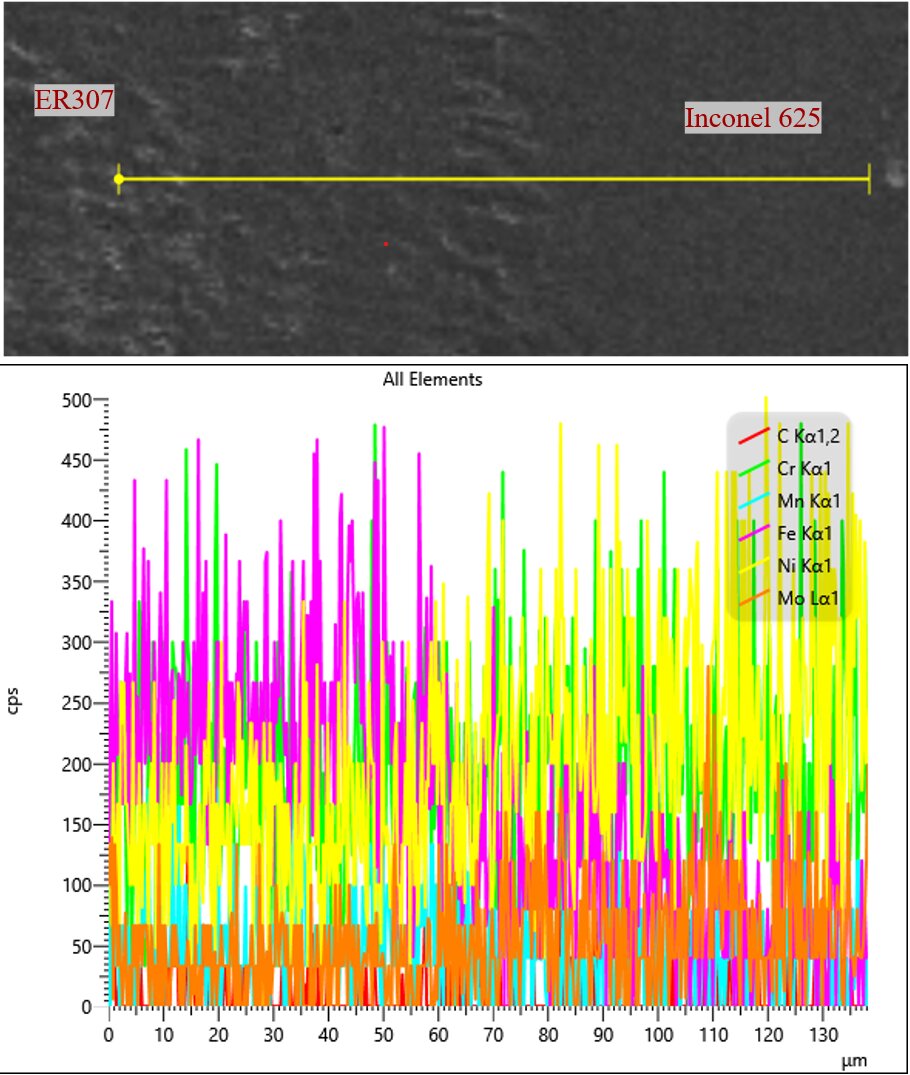Click the red C line swatch in legend
The image size is (910, 1075).
pos(754,436)
